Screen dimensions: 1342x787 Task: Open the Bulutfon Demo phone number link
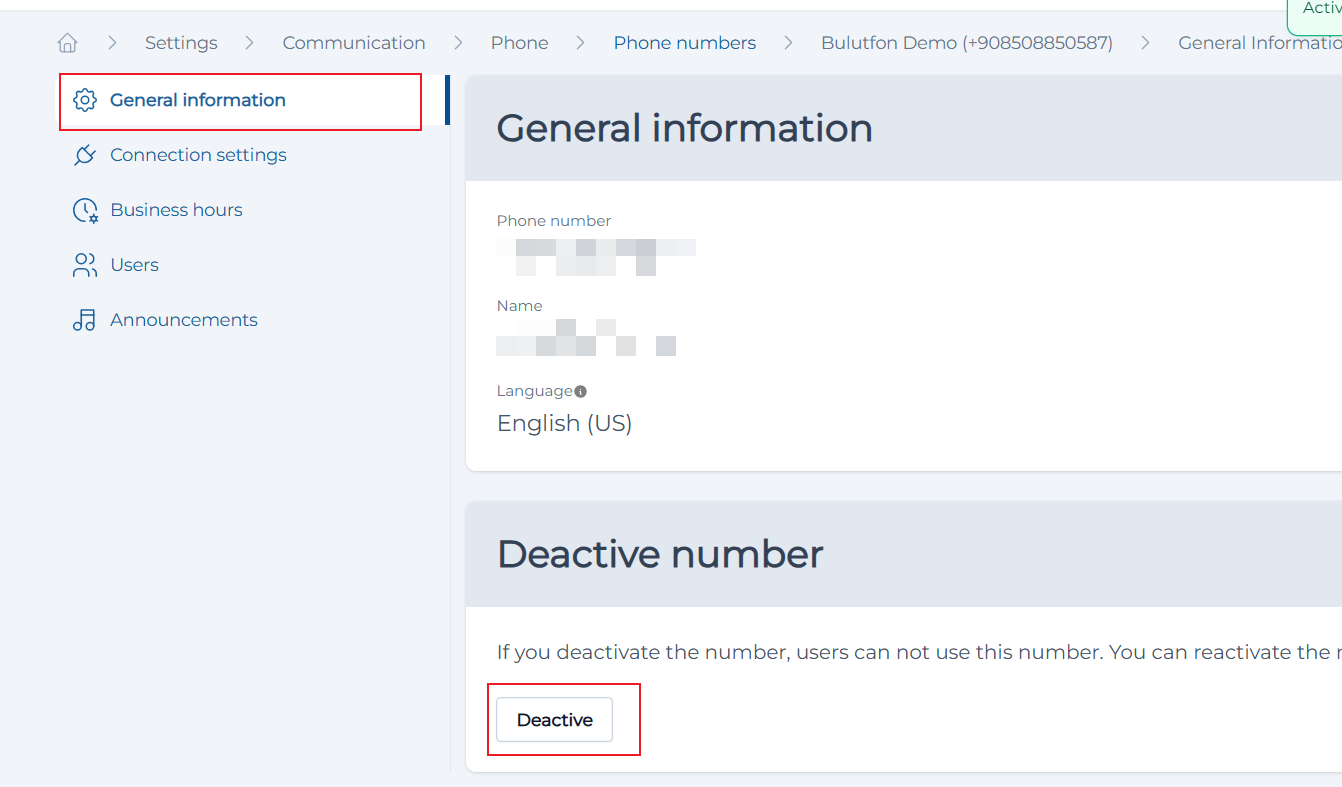[x=966, y=42]
